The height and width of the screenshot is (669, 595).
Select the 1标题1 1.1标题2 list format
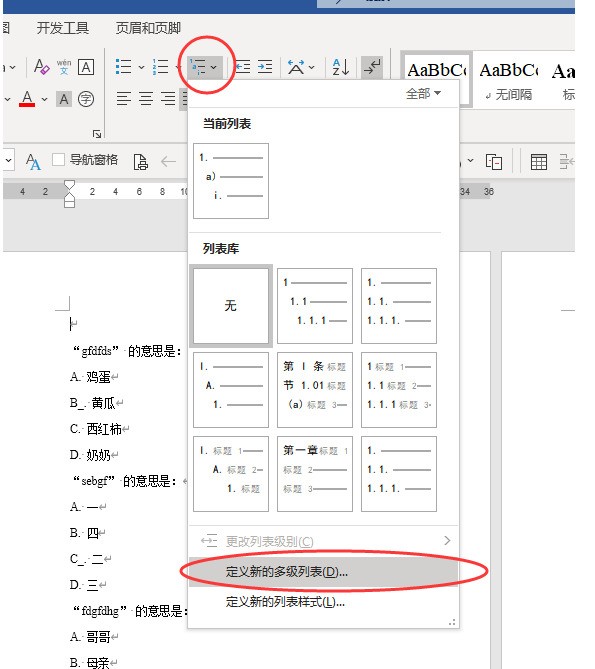point(399,390)
